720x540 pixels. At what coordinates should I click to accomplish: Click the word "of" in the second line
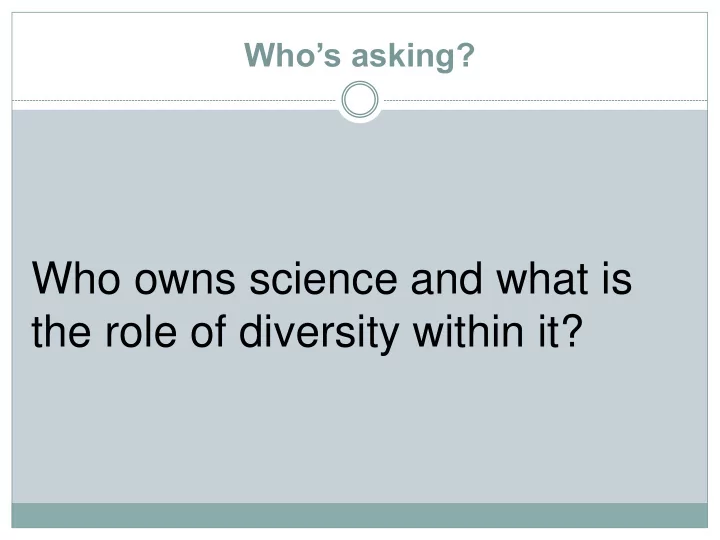pos(208,331)
